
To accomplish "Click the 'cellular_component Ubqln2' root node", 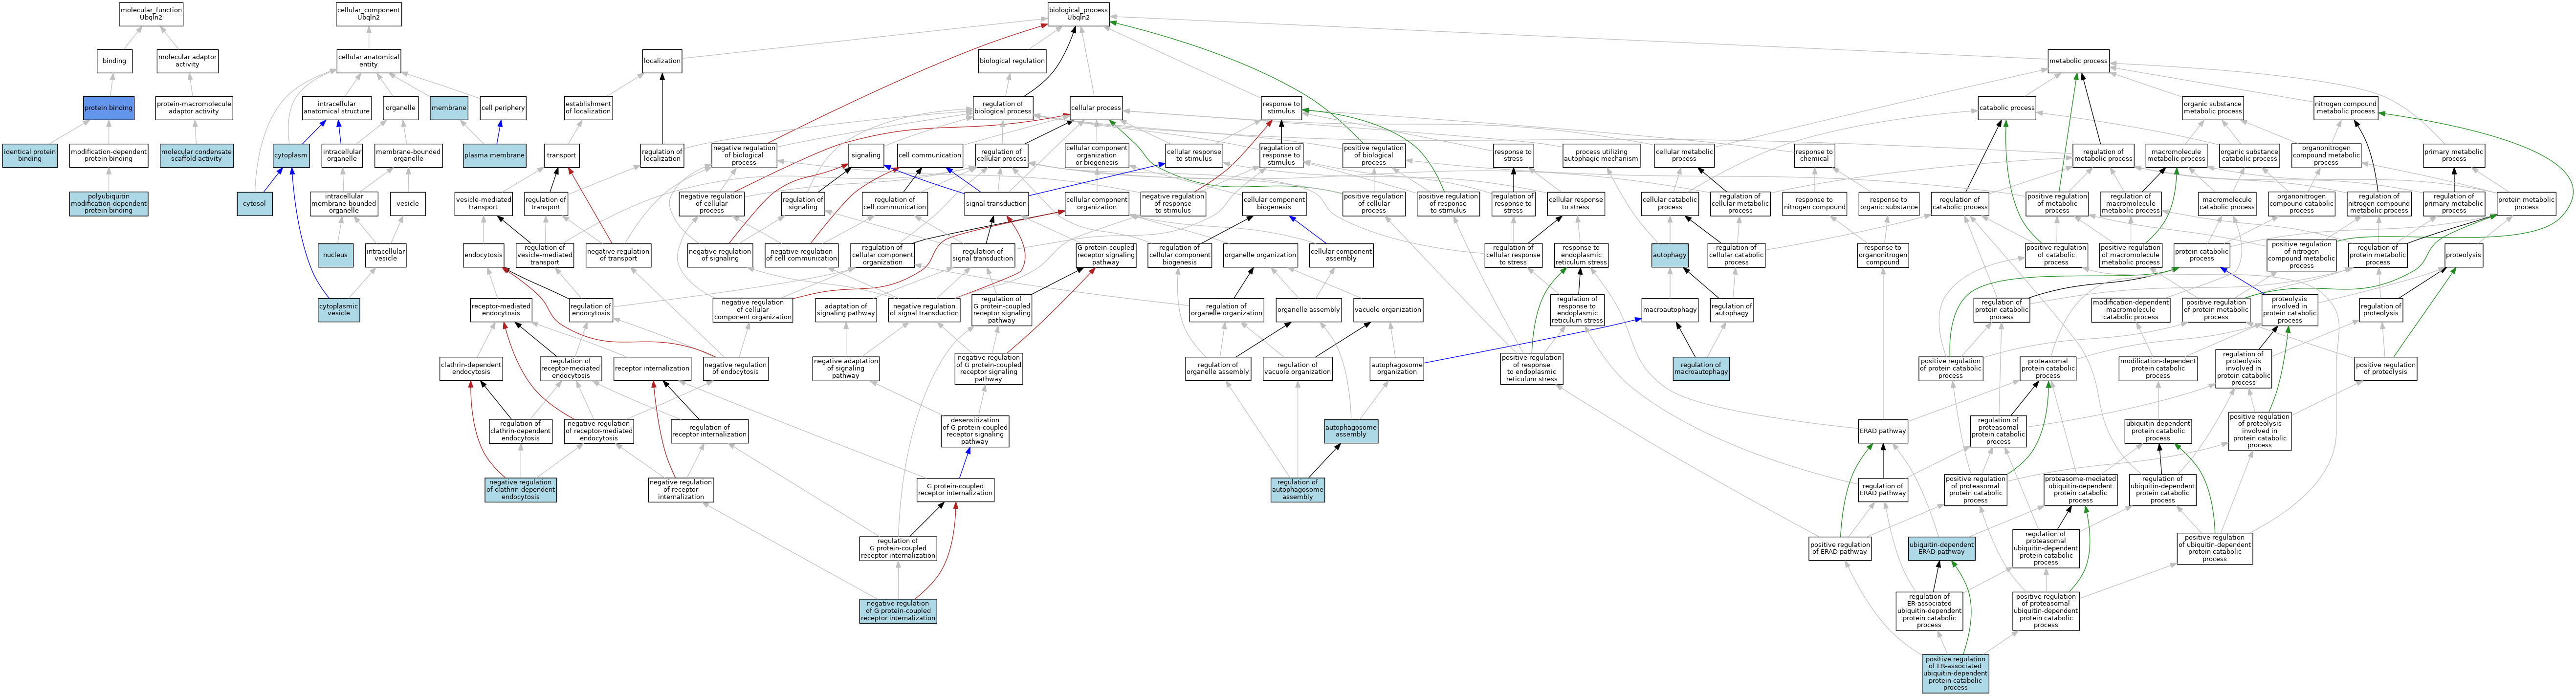I will [x=369, y=14].
